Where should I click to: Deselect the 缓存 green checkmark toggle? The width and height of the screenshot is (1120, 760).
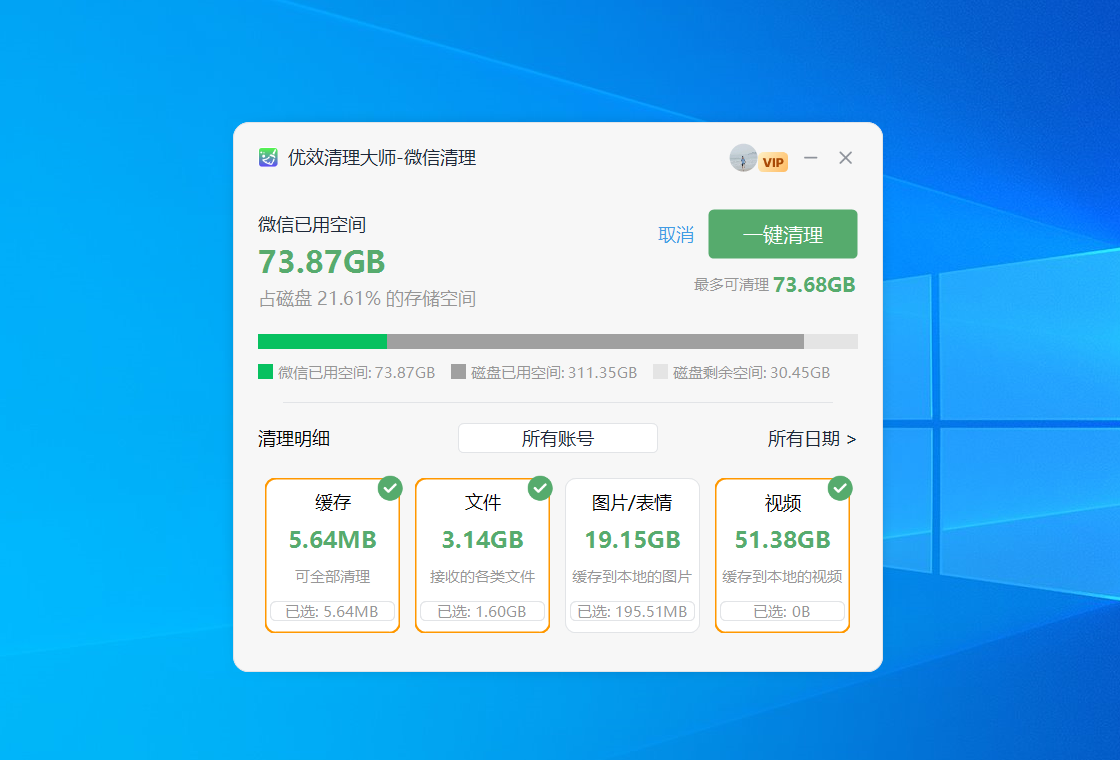coord(390,489)
